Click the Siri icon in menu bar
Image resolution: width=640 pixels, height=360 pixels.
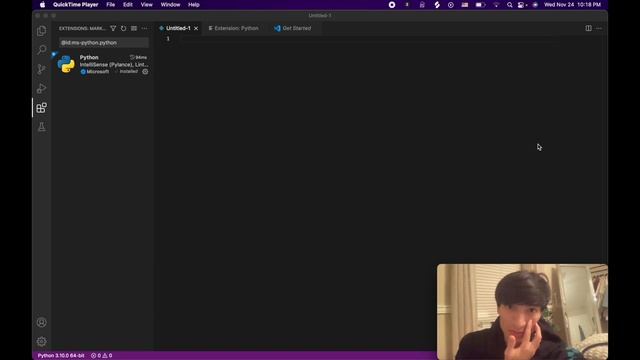point(535,5)
